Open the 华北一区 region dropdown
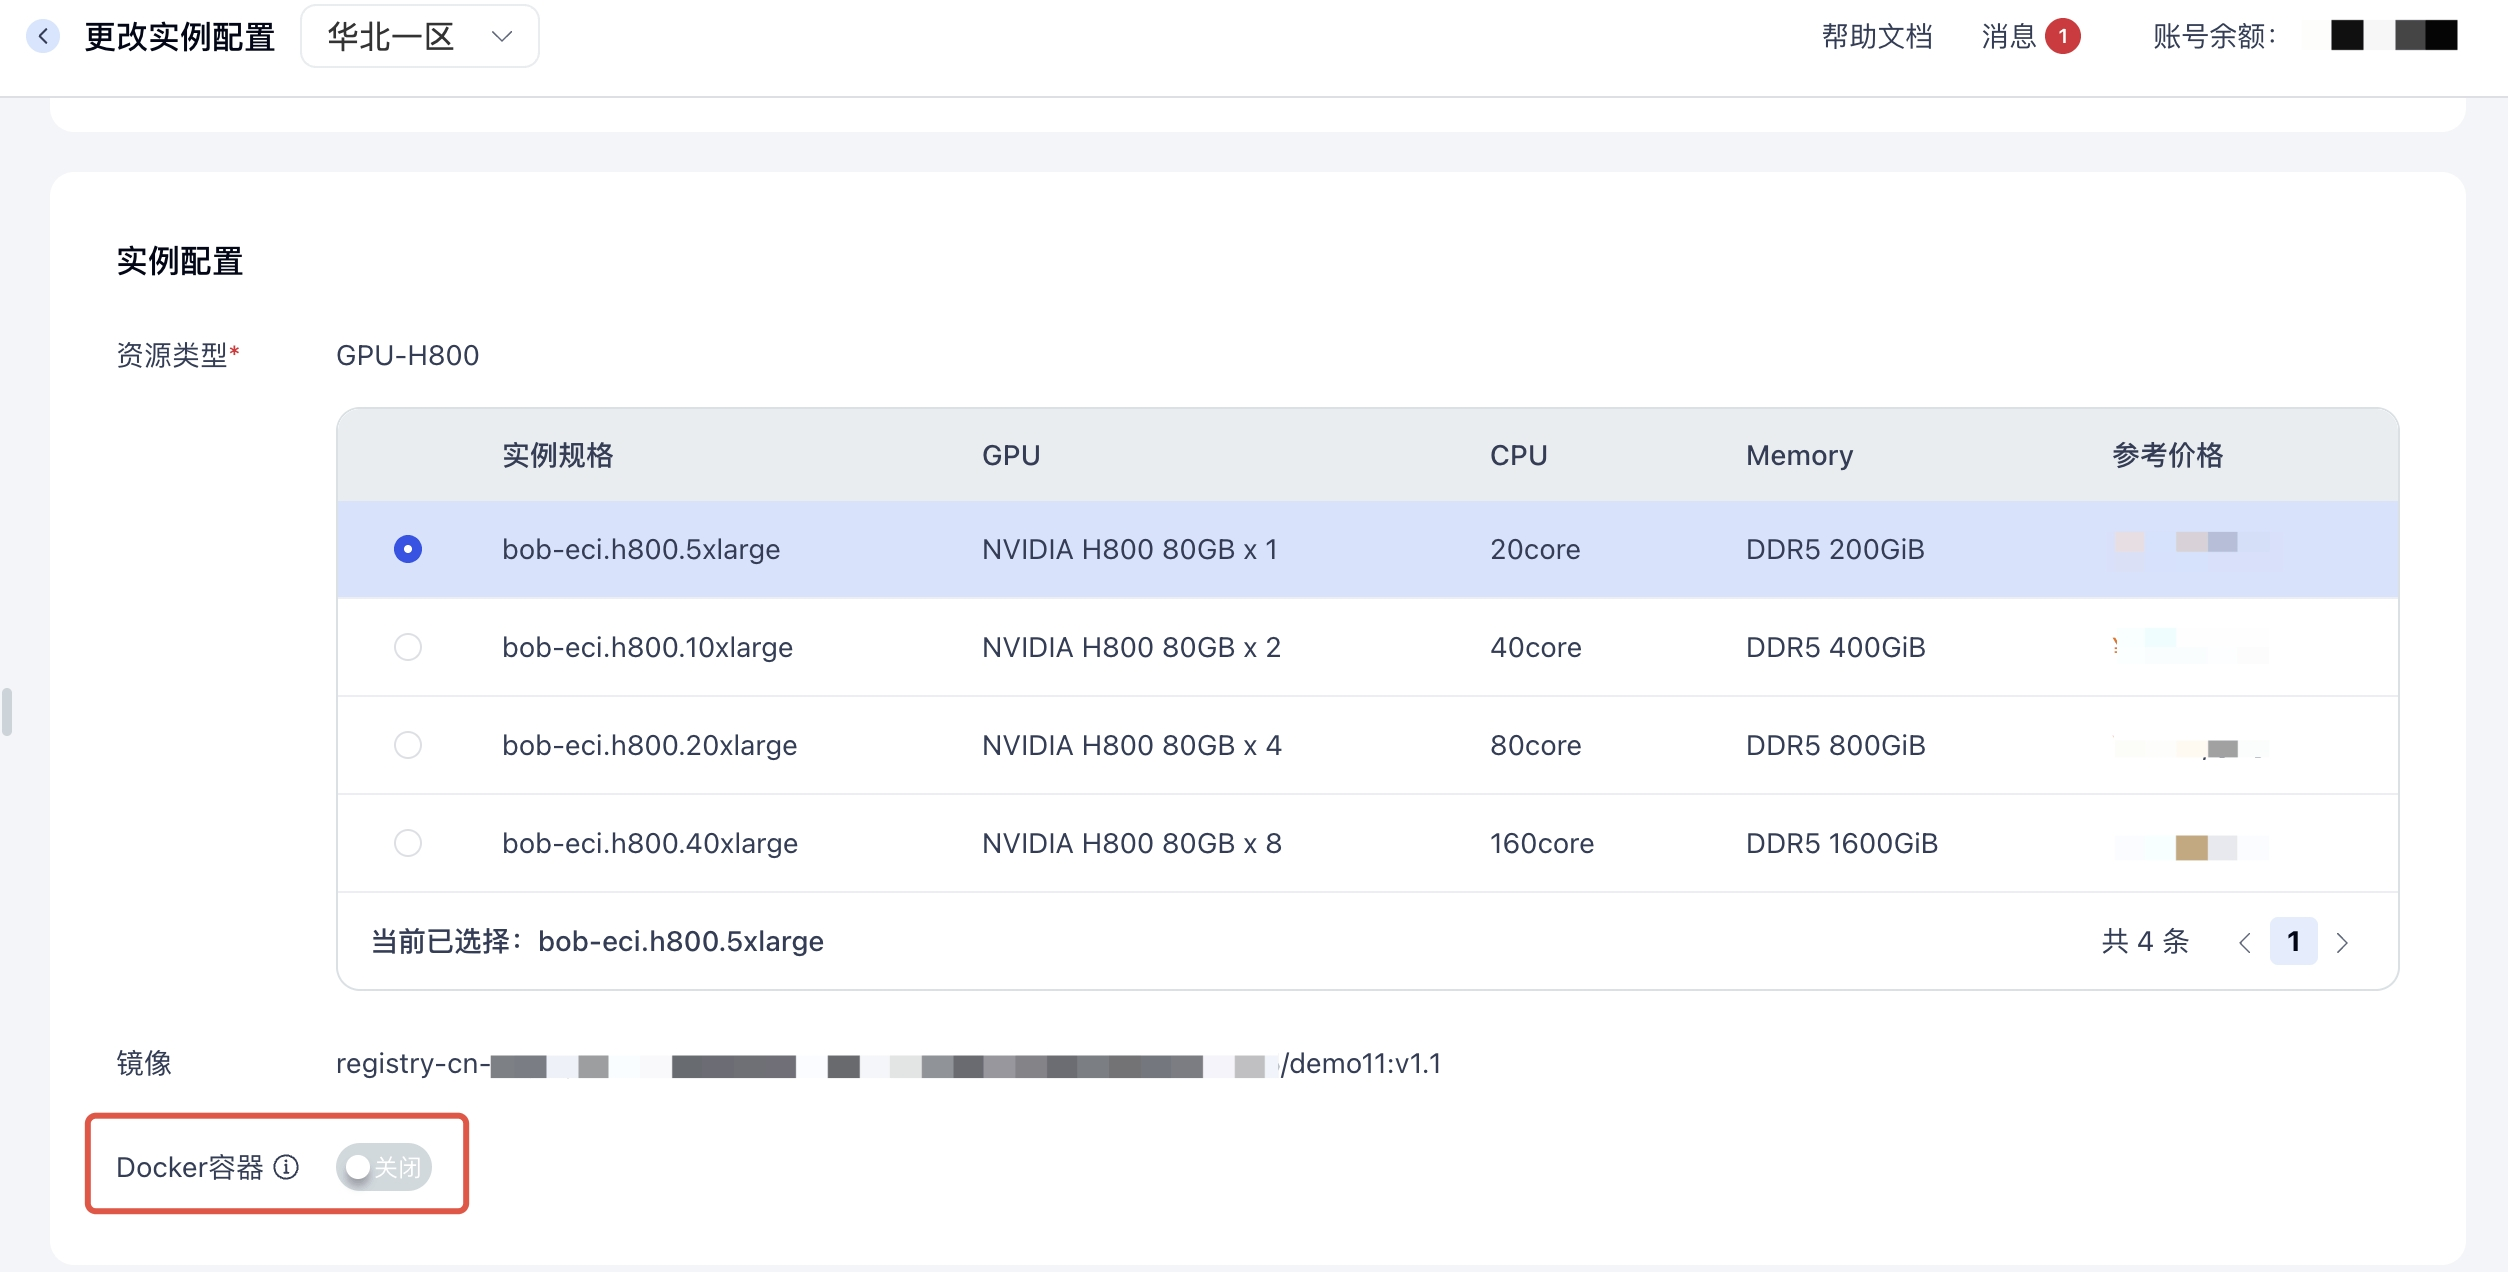 [x=420, y=36]
